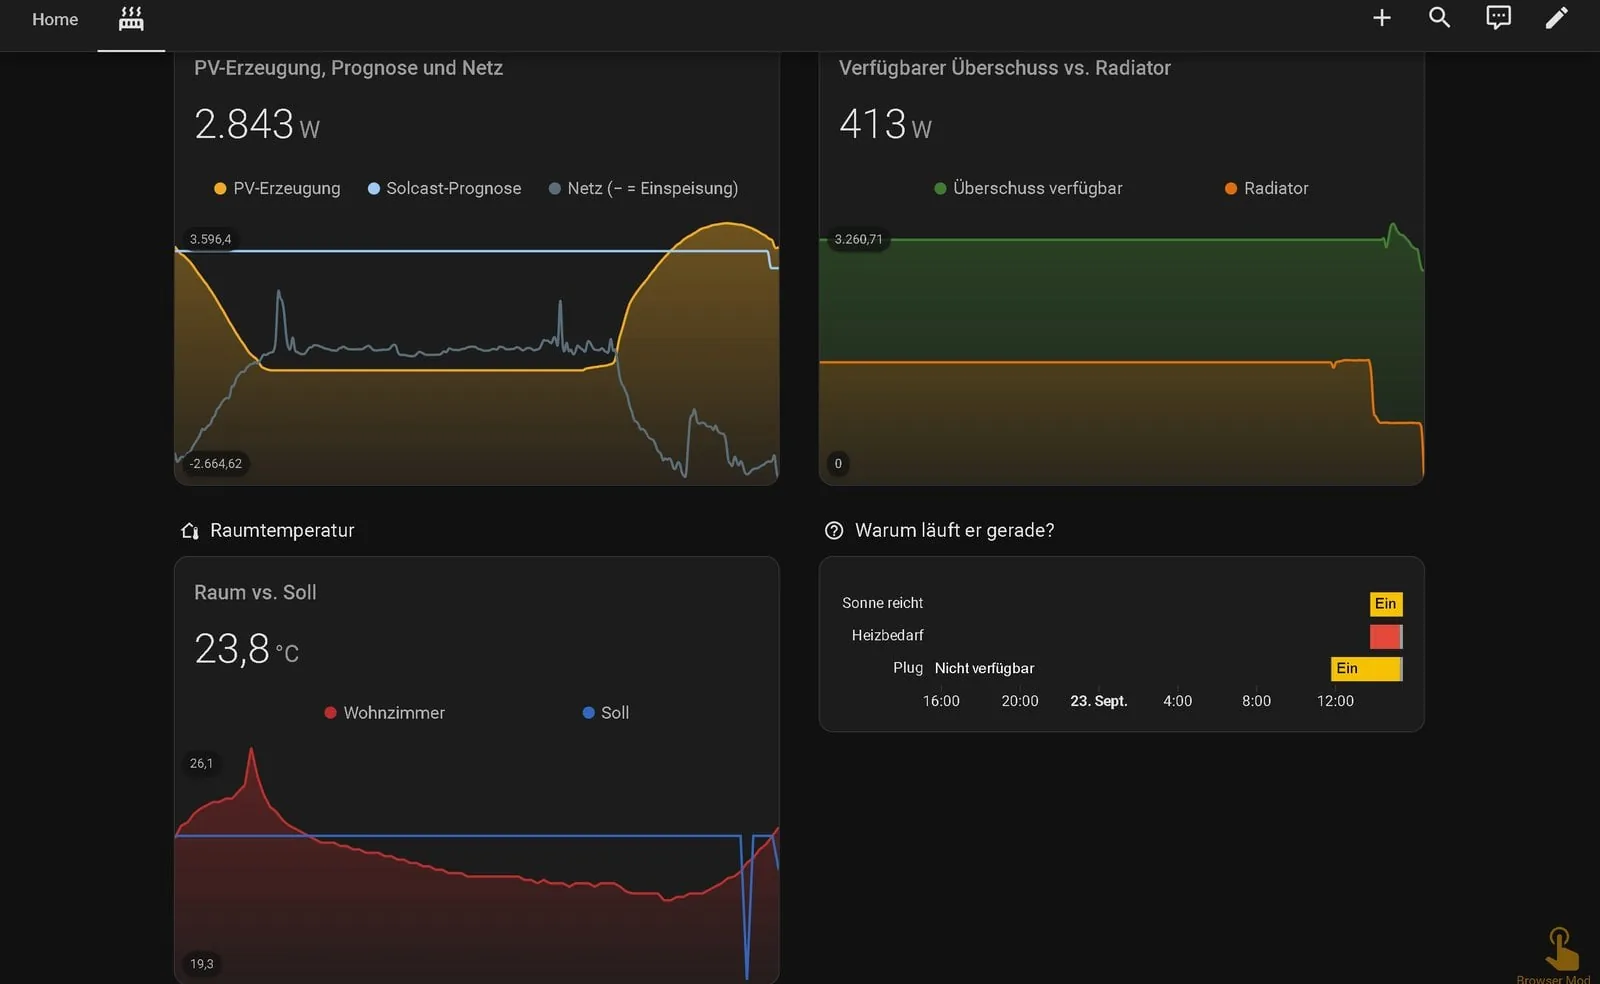Click the yellow Ein bar in Plug row
The width and height of the screenshot is (1600, 984).
pyautogui.click(x=1367, y=669)
